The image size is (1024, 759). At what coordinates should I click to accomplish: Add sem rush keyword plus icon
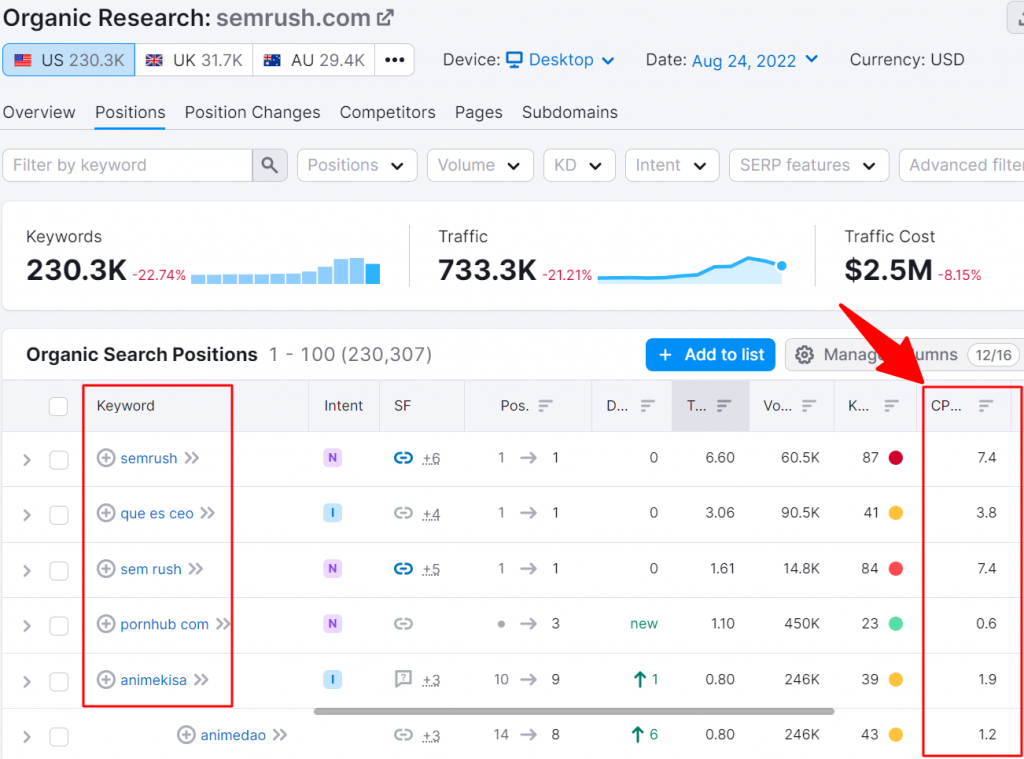(106, 569)
